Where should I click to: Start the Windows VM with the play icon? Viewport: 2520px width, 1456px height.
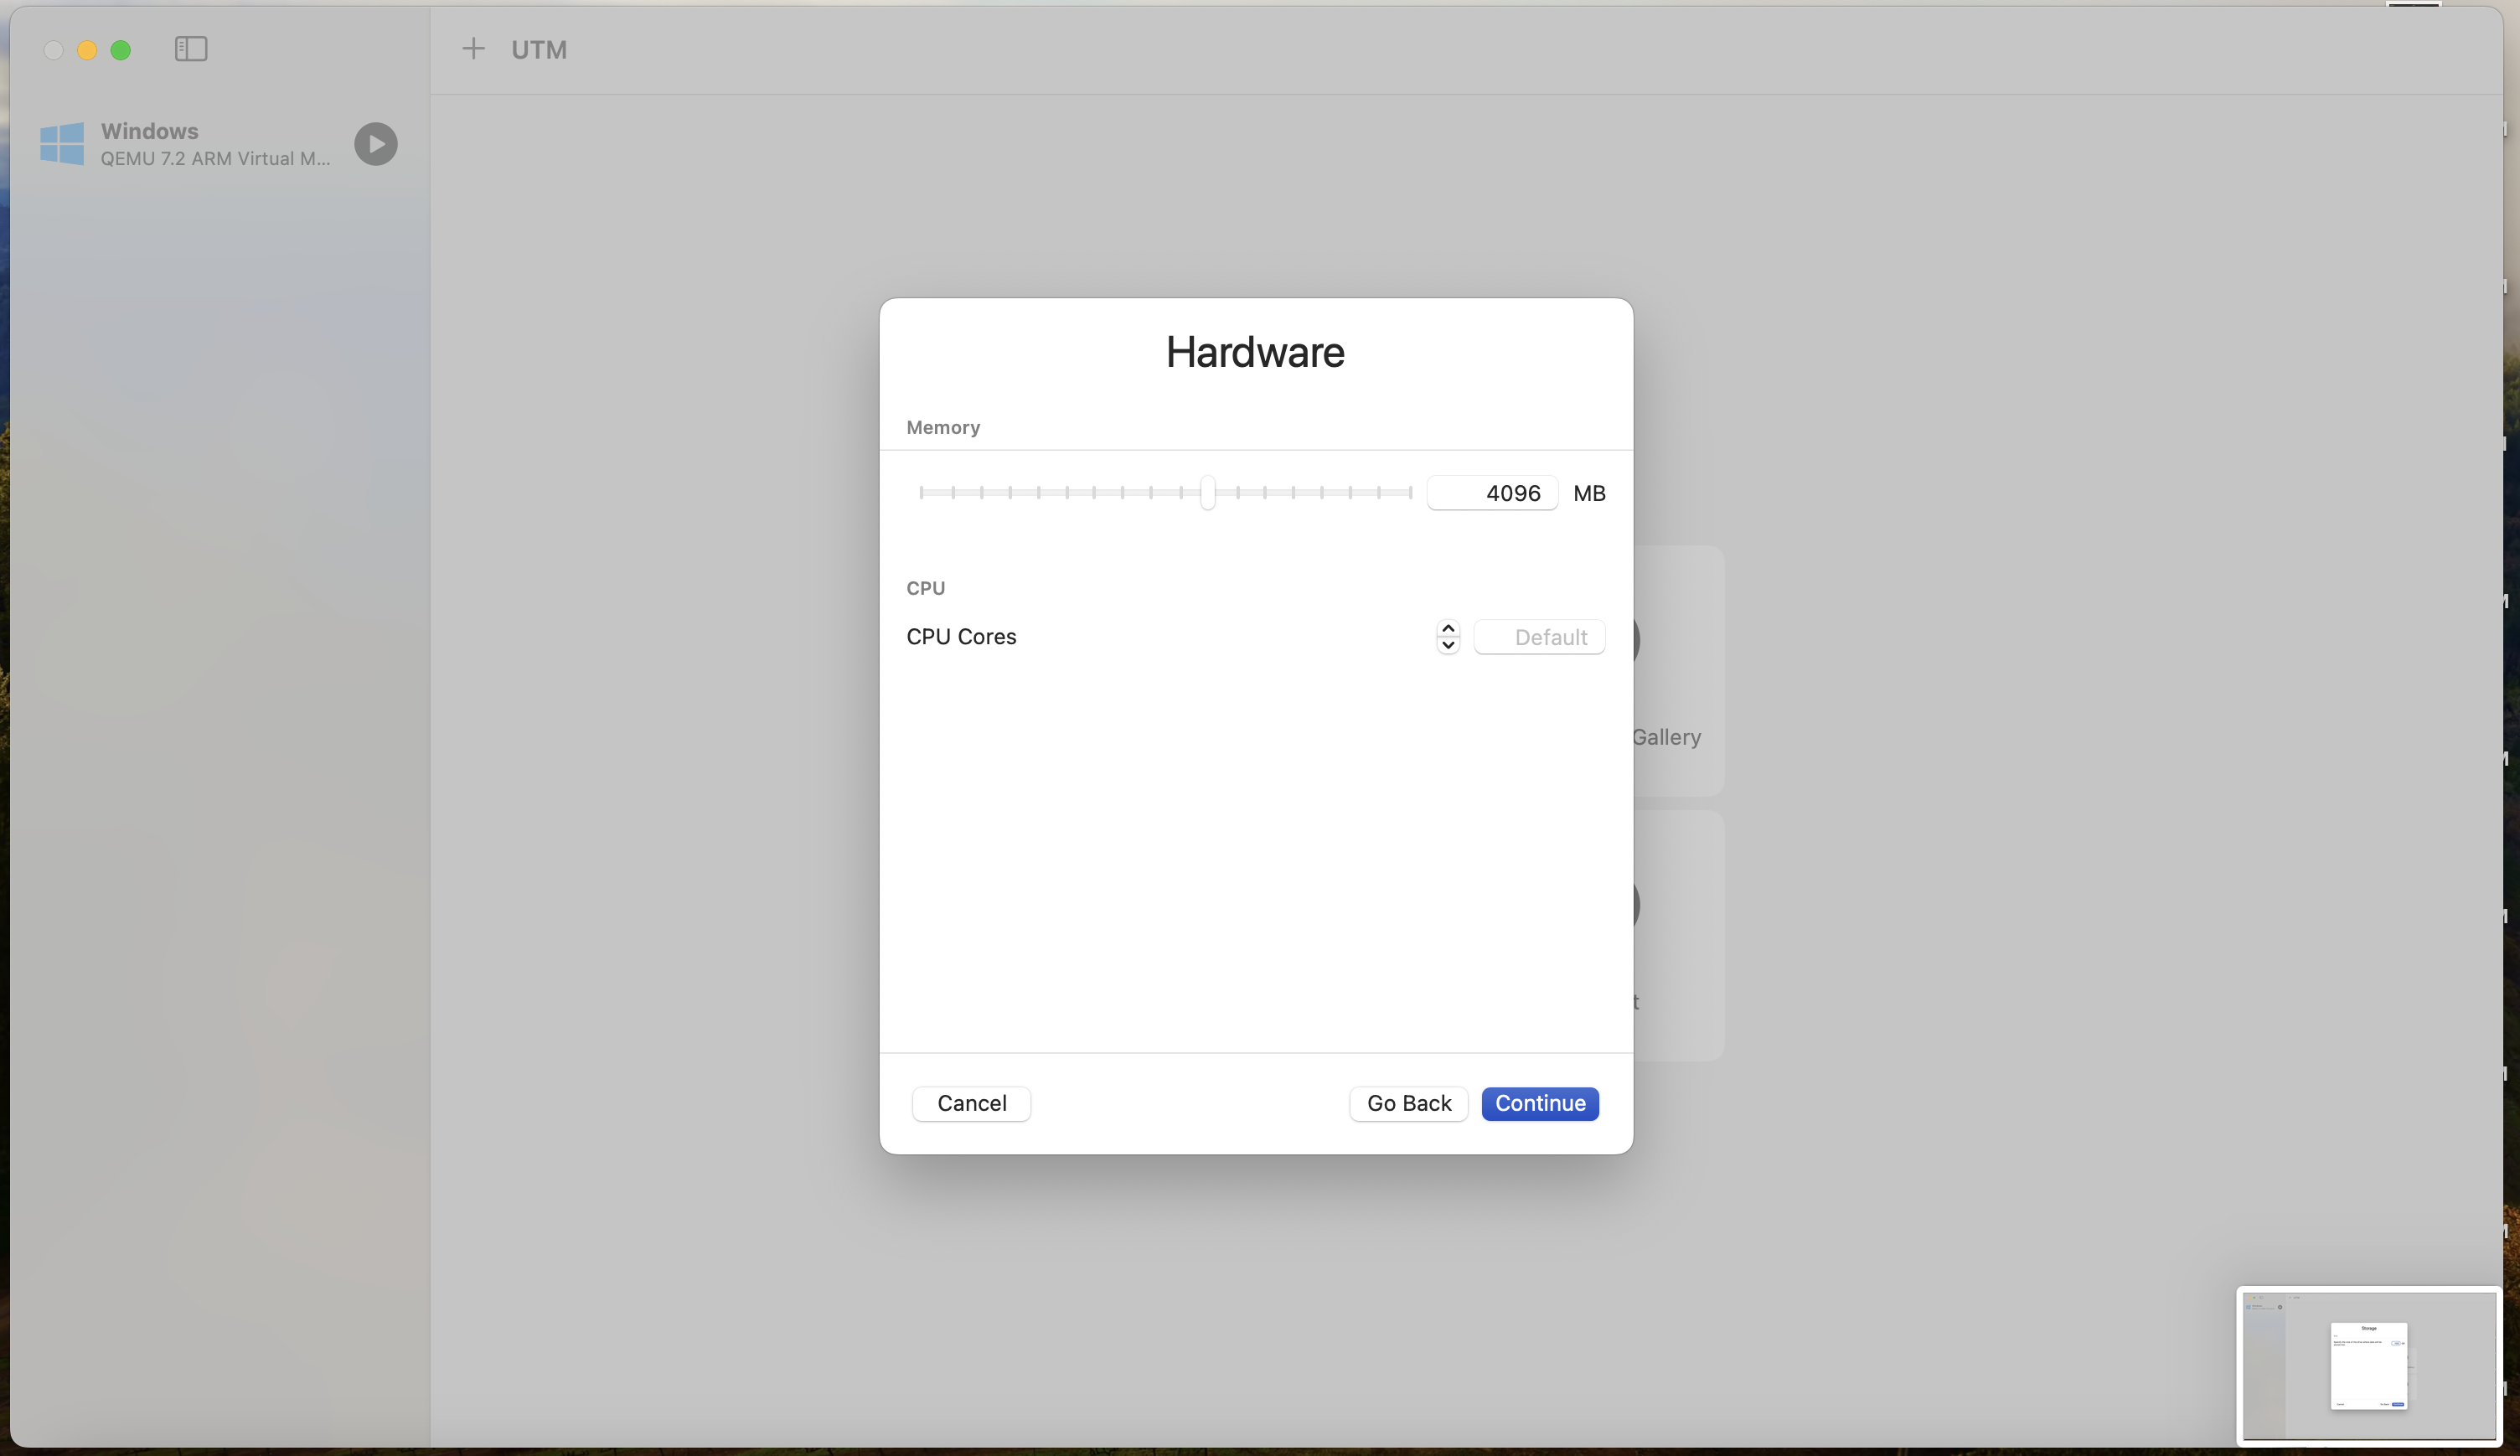tap(376, 144)
